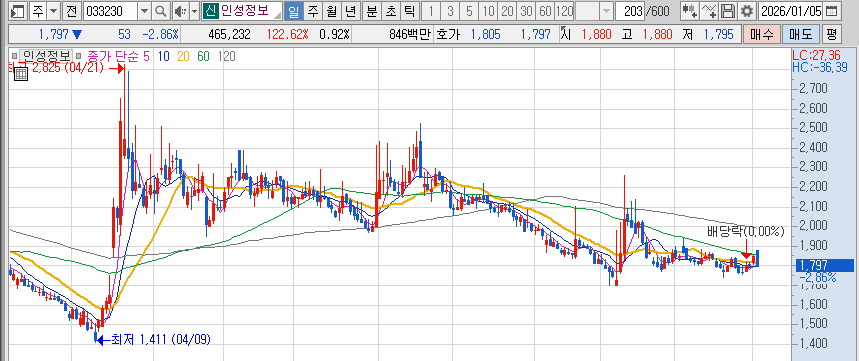Screen dimensions: 859x361
Task: Click the small square marker before 인성정보 in the legend
Action: click(x=15, y=56)
